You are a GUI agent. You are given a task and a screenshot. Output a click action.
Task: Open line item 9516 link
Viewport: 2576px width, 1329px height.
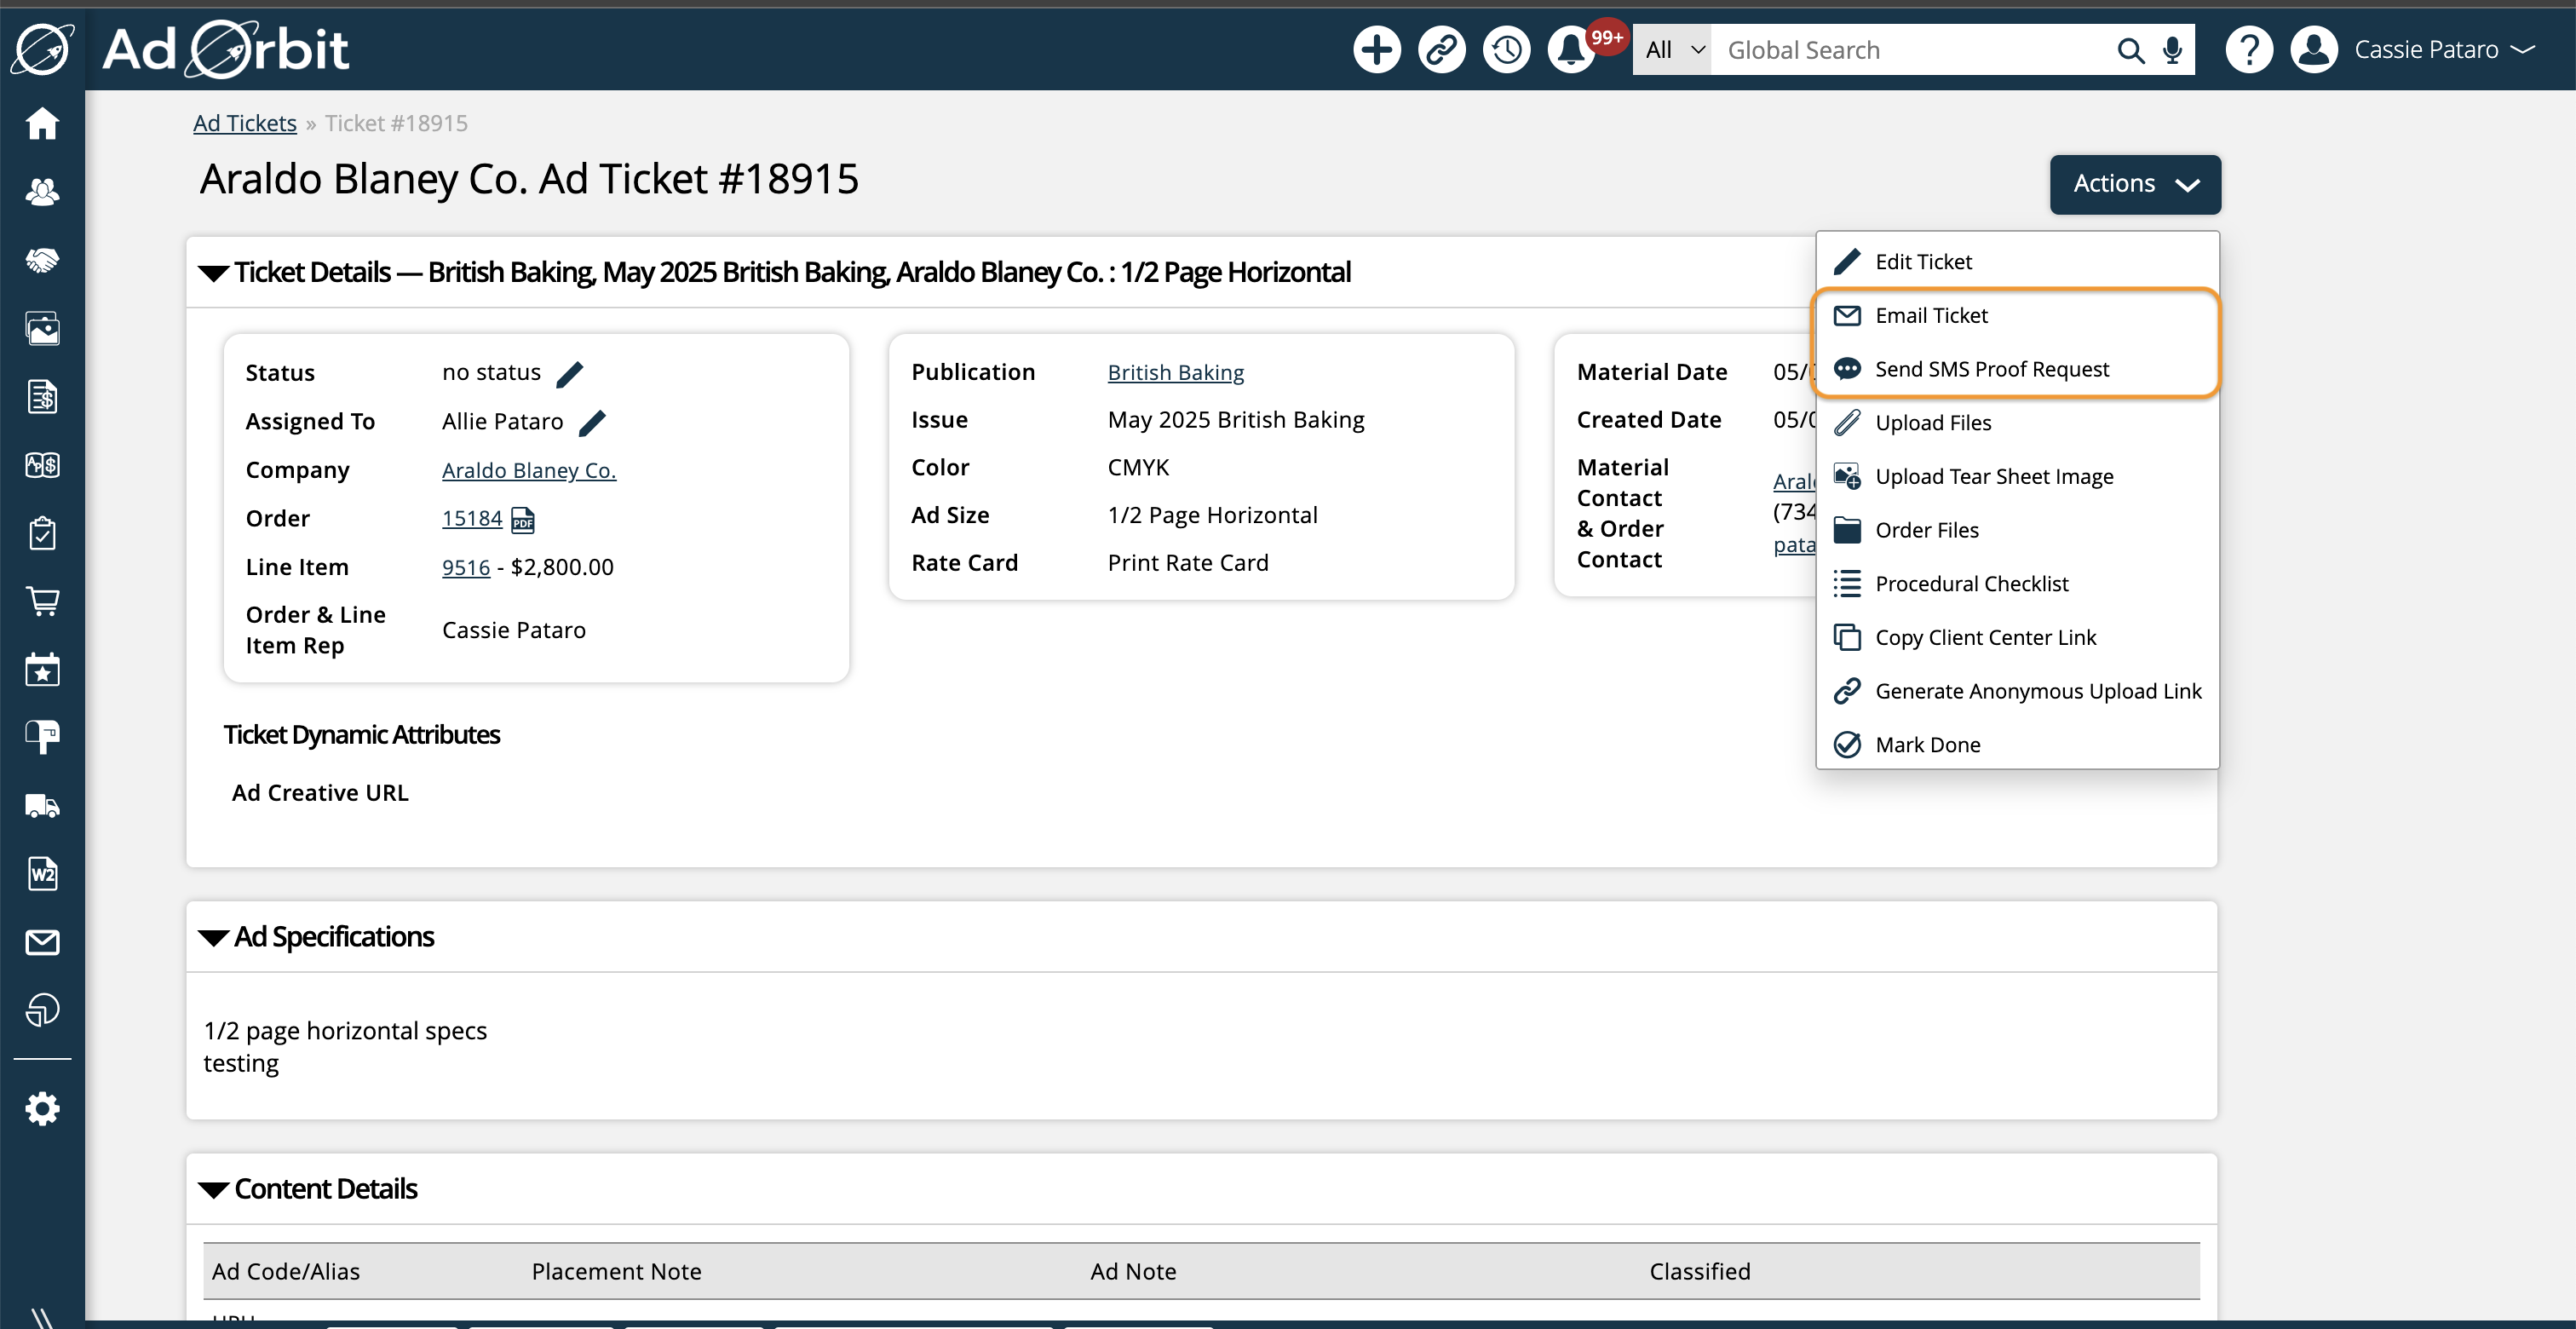pos(466,567)
